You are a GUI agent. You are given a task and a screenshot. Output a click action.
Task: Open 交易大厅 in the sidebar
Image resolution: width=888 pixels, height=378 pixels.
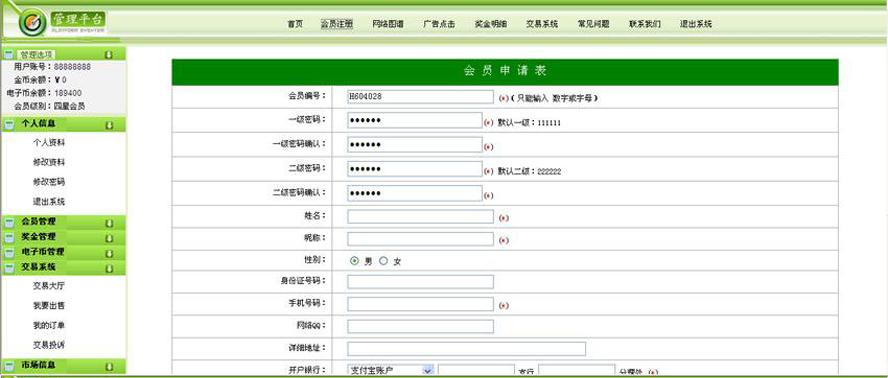pyautogui.click(x=49, y=286)
